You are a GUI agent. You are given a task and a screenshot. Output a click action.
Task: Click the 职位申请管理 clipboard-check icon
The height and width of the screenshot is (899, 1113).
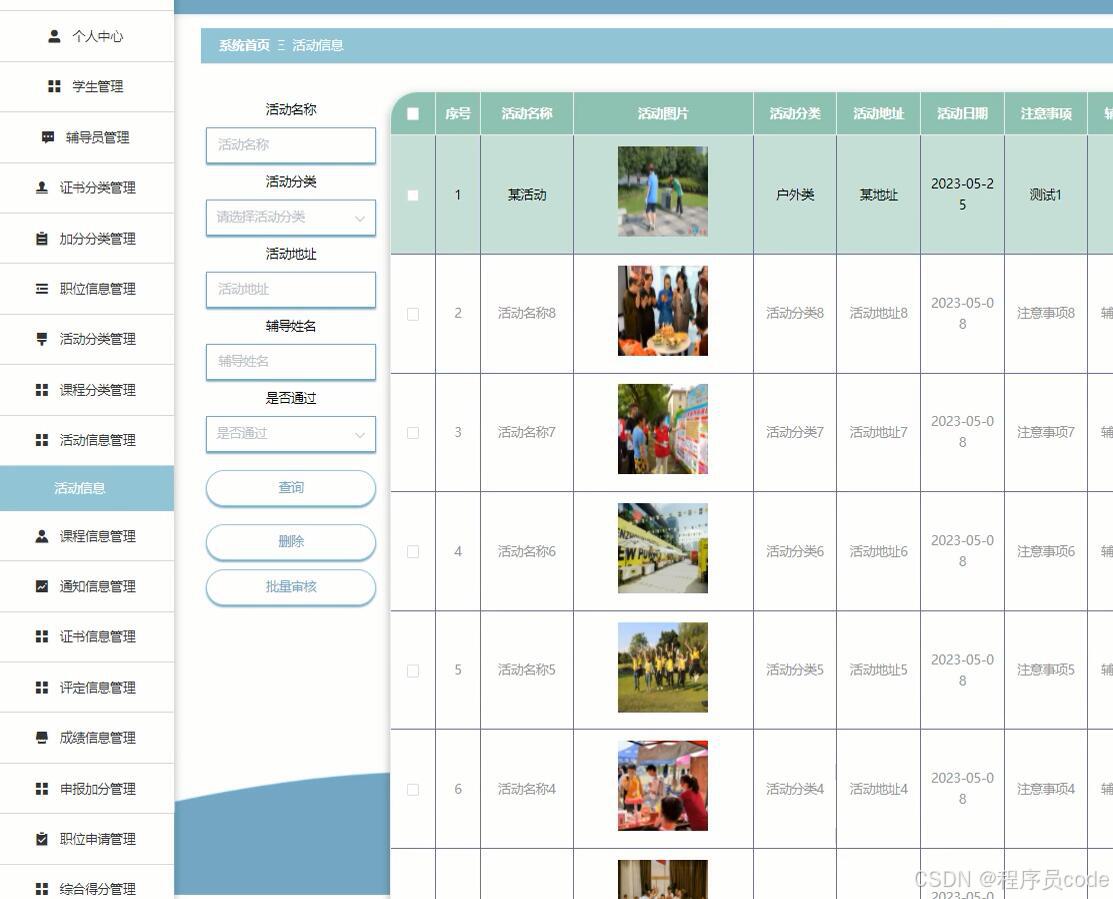tap(42, 839)
